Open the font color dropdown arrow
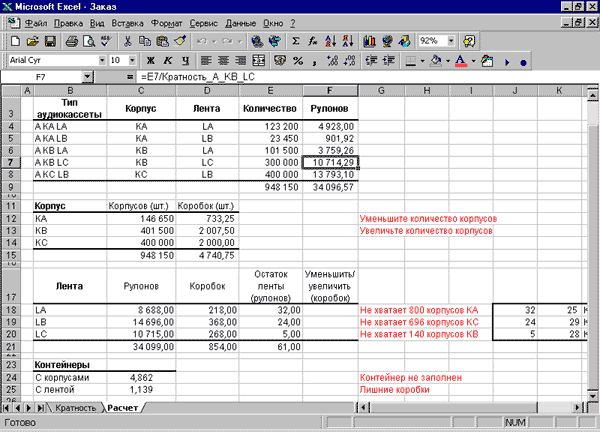Screen dimensions: 600x434 coord(473,60)
